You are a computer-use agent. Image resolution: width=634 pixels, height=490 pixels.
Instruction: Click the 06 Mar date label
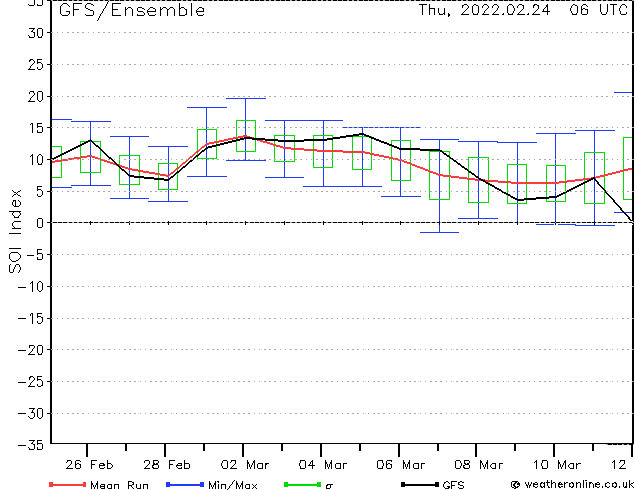pos(400,465)
